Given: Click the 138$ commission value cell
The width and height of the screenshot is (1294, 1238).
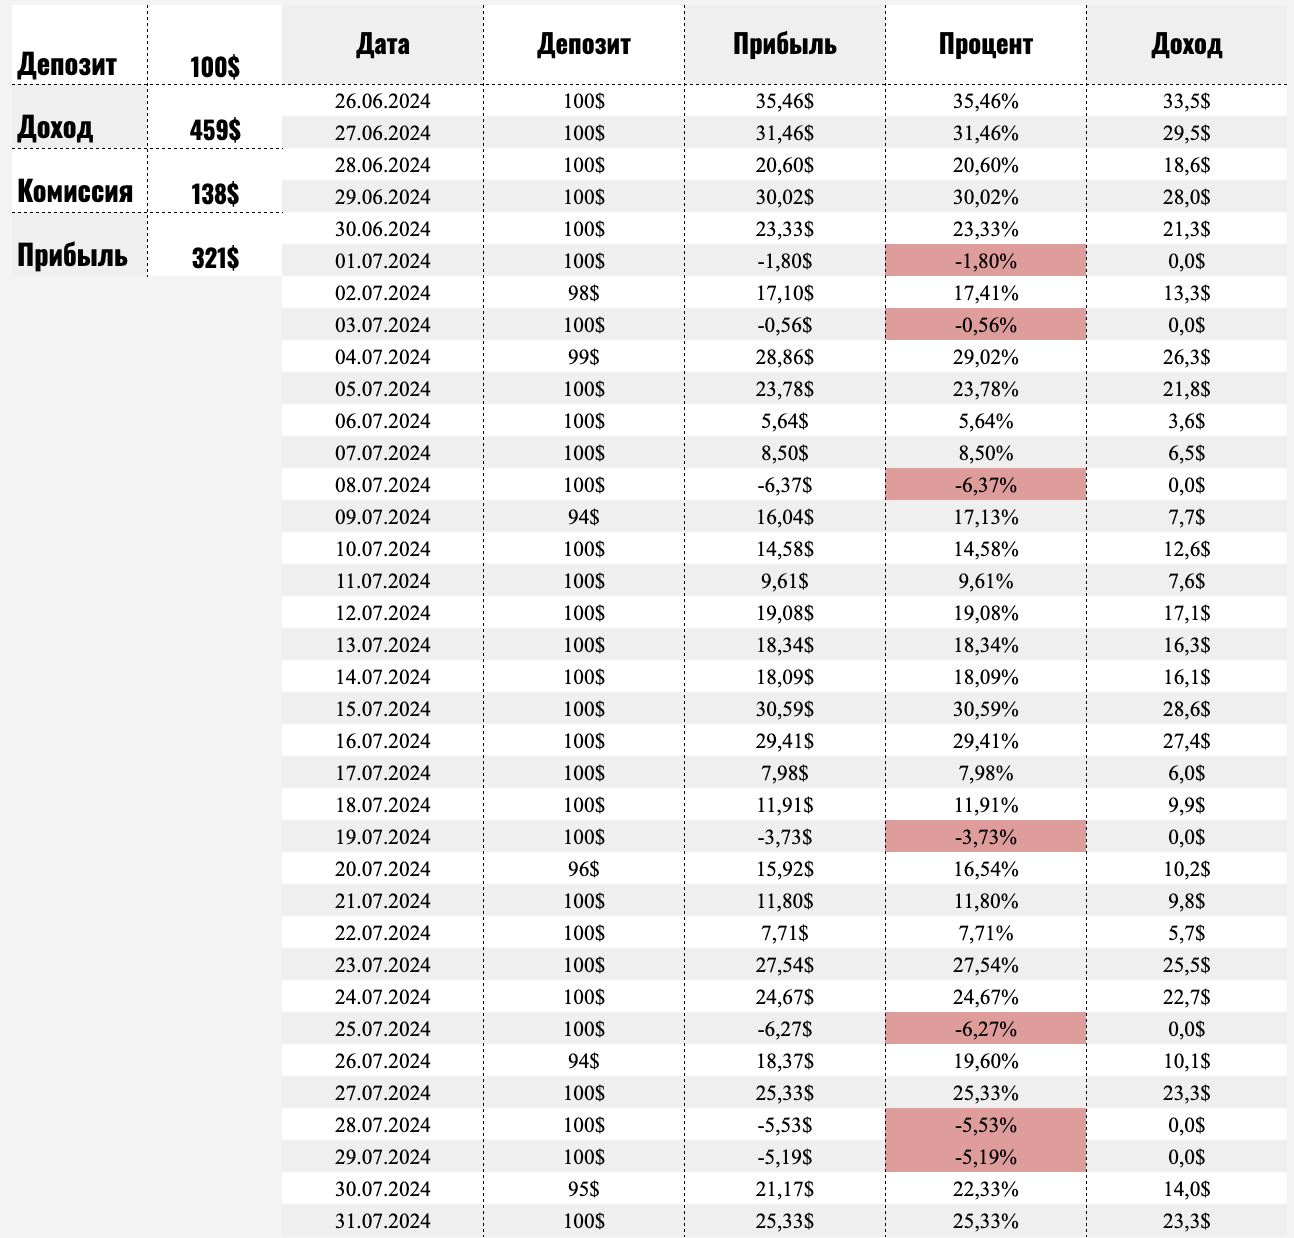Looking at the screenshot, I should click(215, 194).
